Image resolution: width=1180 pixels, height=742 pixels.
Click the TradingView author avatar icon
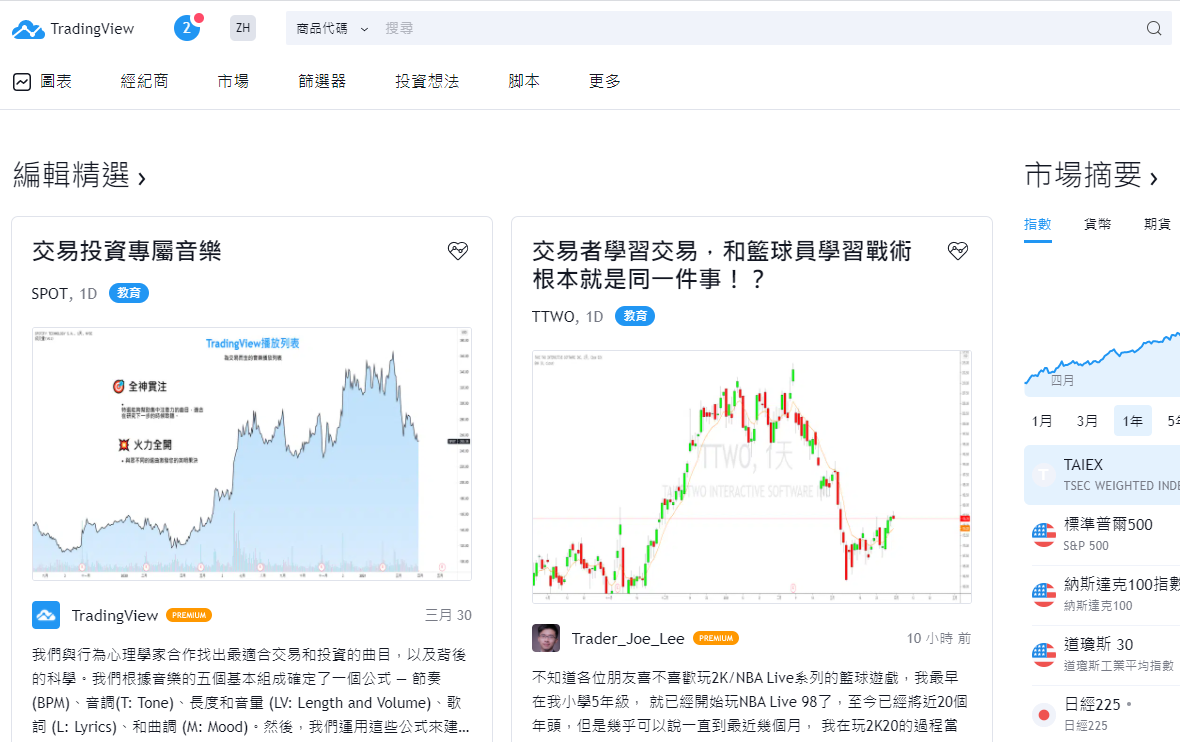click(x=46, y=615)
